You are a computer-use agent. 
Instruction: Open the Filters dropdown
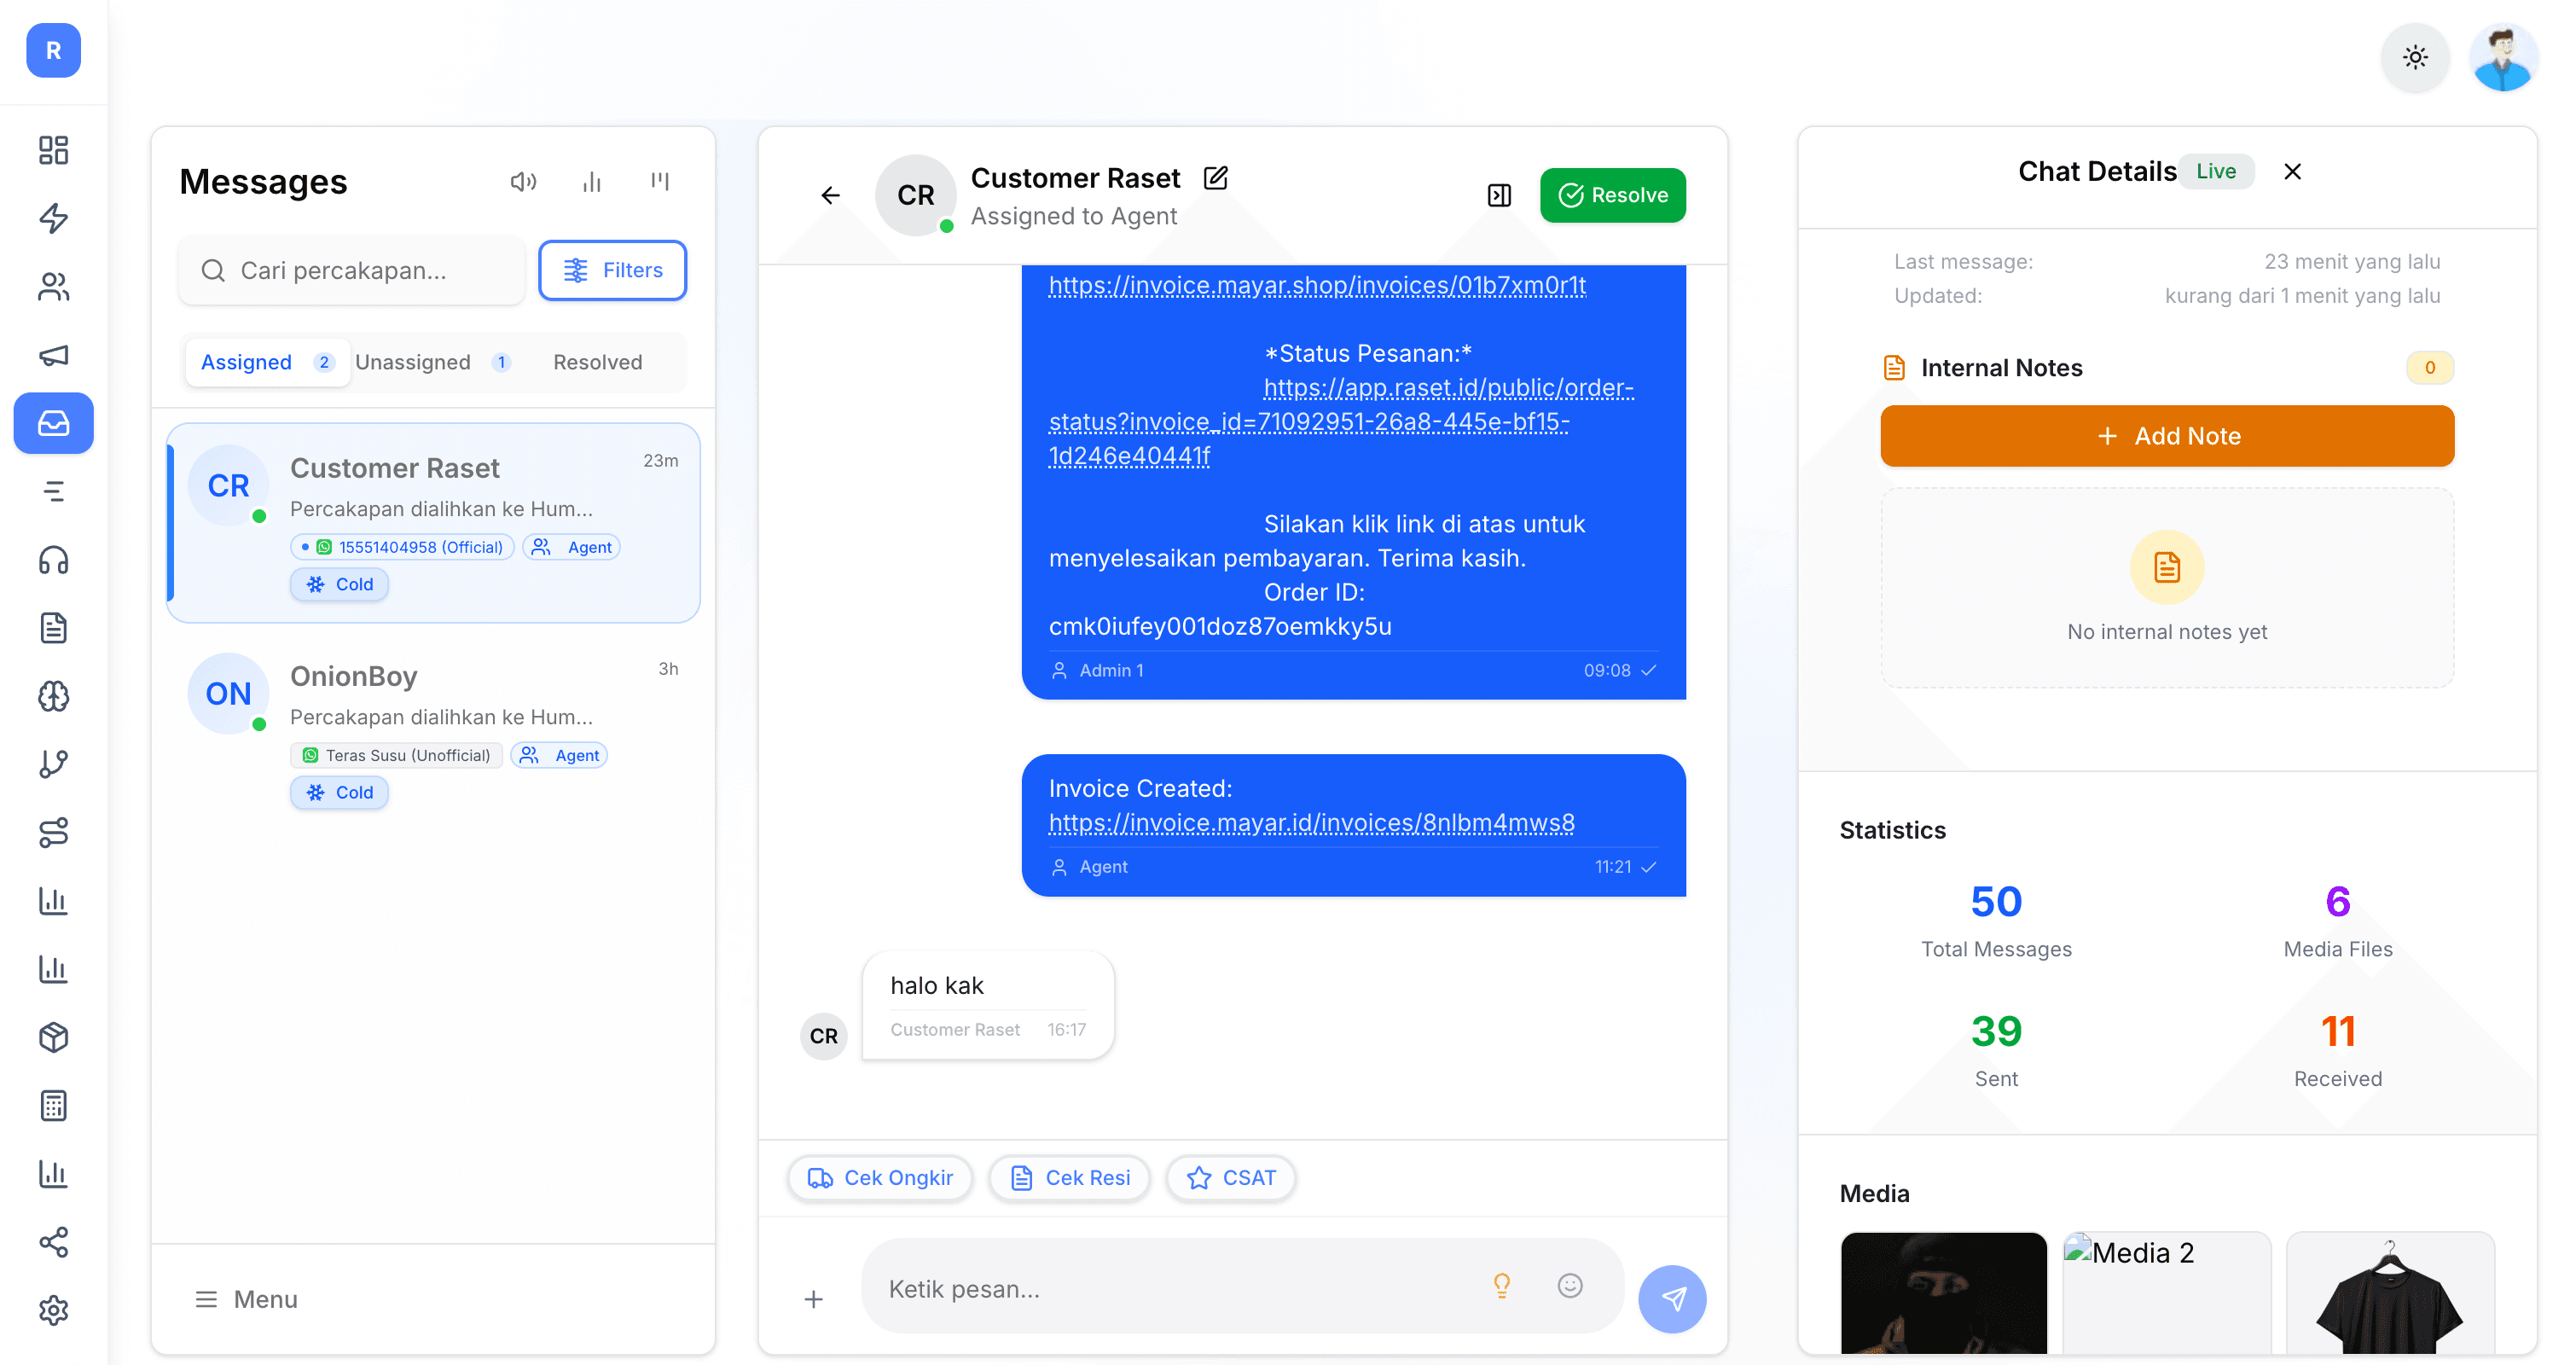[612, 270]
